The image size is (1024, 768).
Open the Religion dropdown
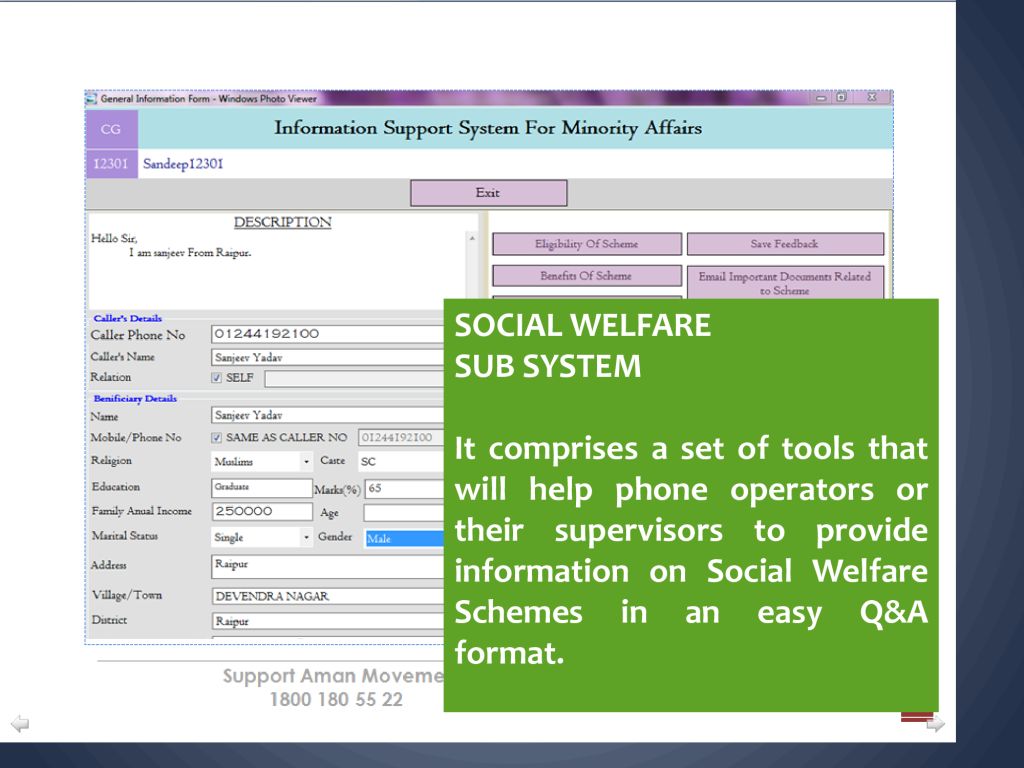pos(307,462)
